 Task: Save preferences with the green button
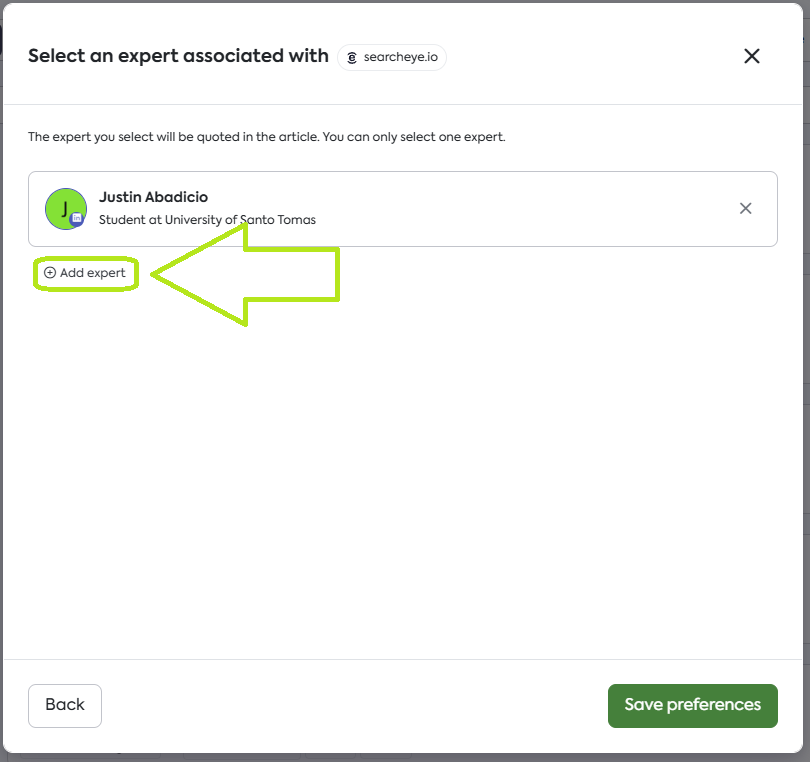pyautogui.click(x=692, y=705)
